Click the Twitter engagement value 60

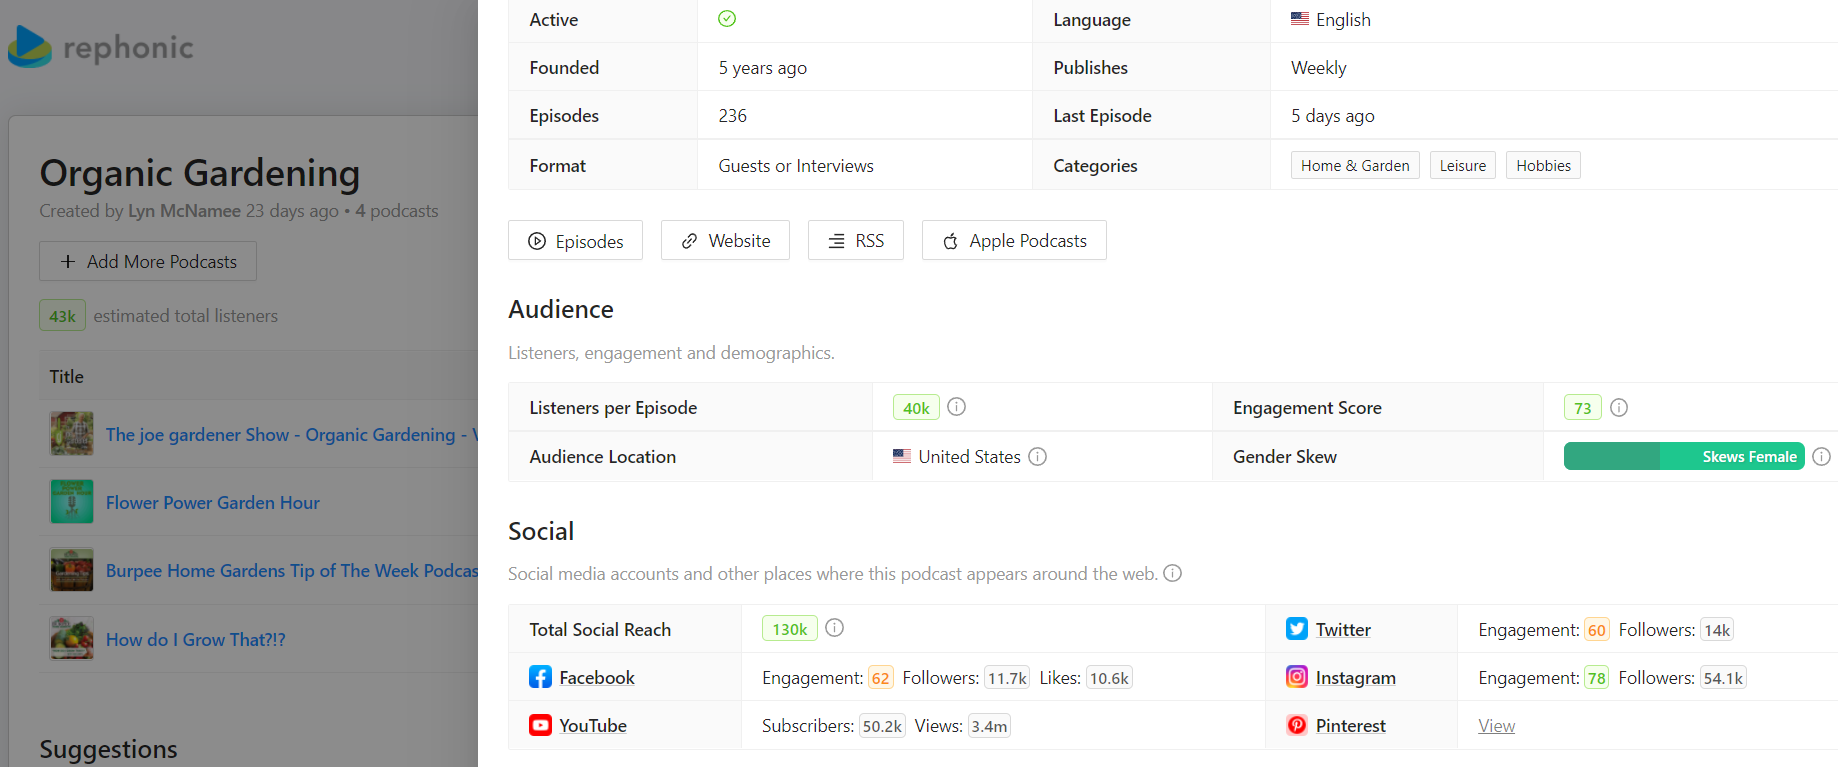pos(1596,630)
